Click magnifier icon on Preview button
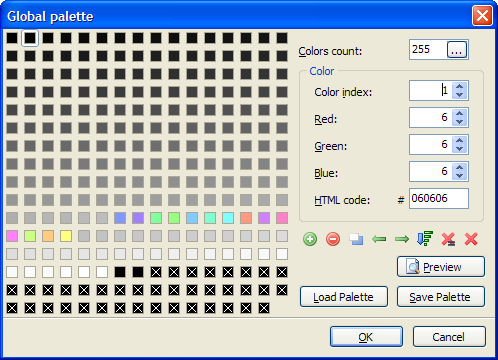This screenshot has height=360, width=498. [x=413, y=267]
